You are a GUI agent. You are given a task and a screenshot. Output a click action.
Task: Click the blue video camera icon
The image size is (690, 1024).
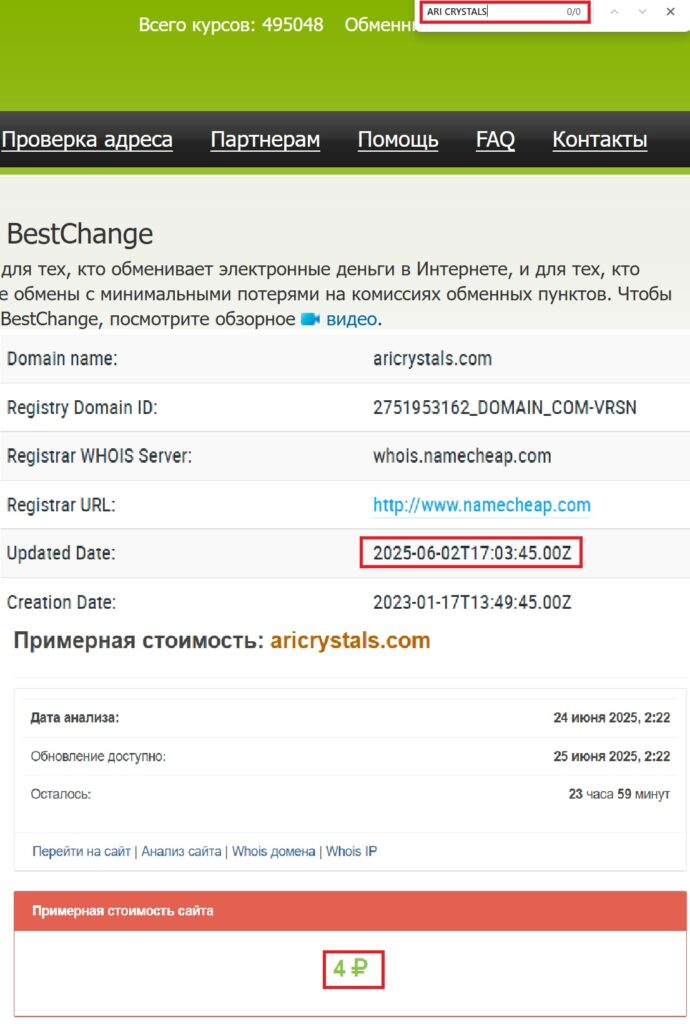310,320
